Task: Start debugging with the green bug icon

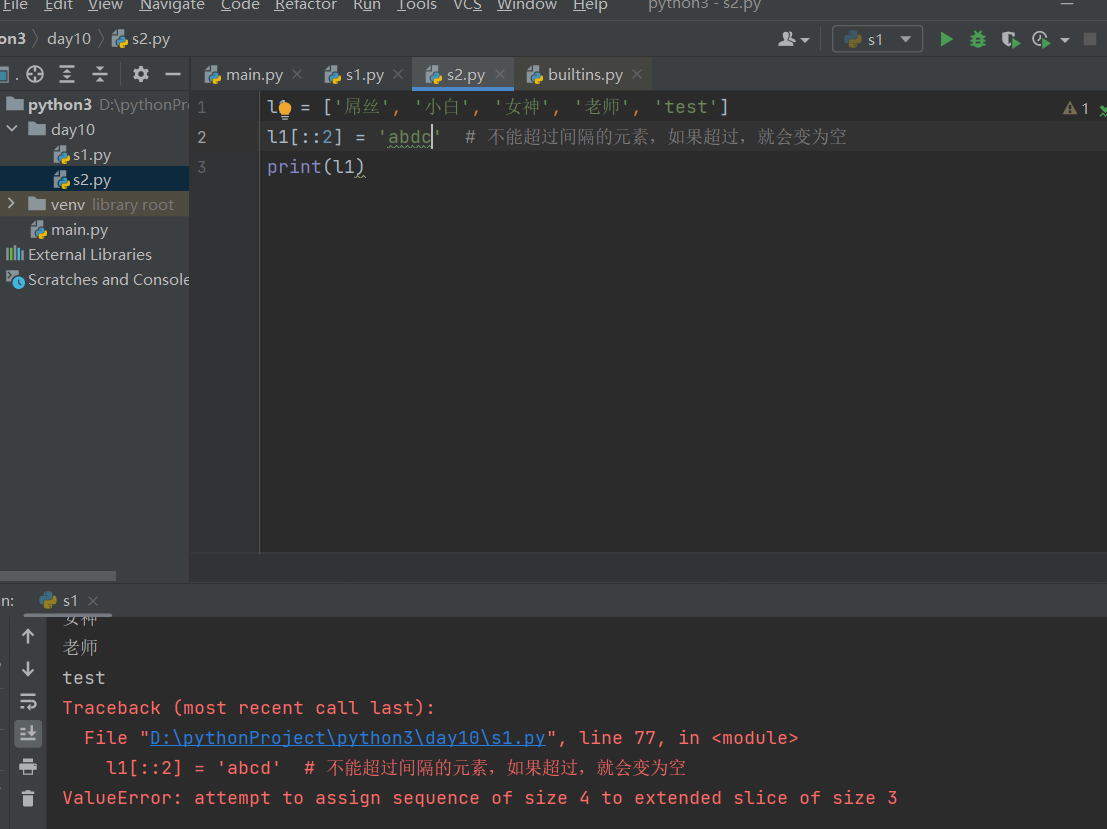Action: click(978, 39)
